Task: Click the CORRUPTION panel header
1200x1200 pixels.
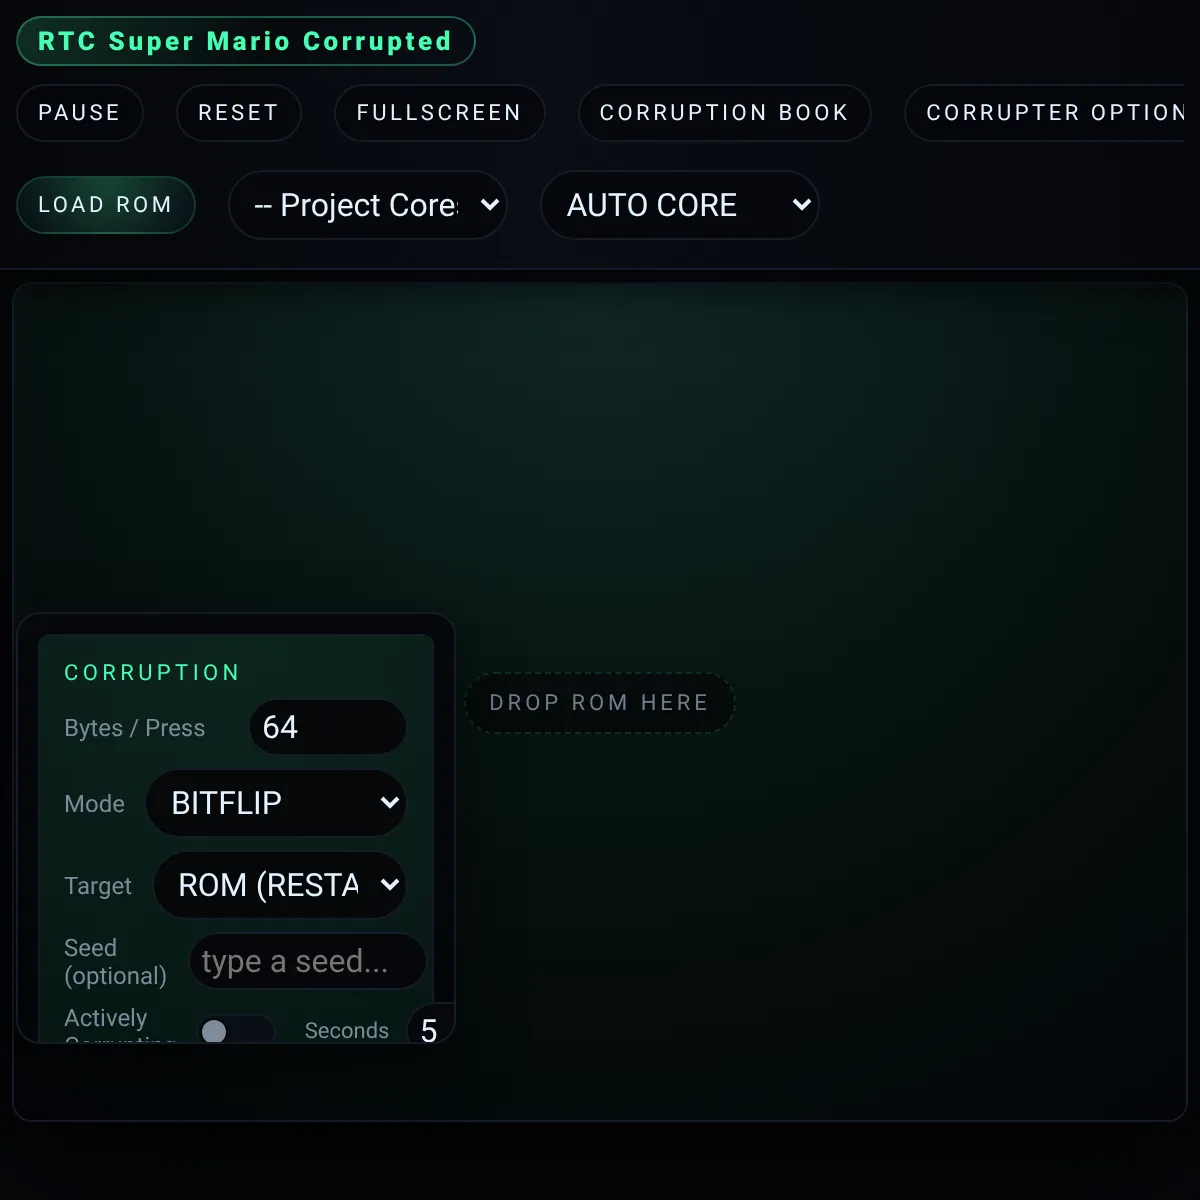Action: (151, 672)
